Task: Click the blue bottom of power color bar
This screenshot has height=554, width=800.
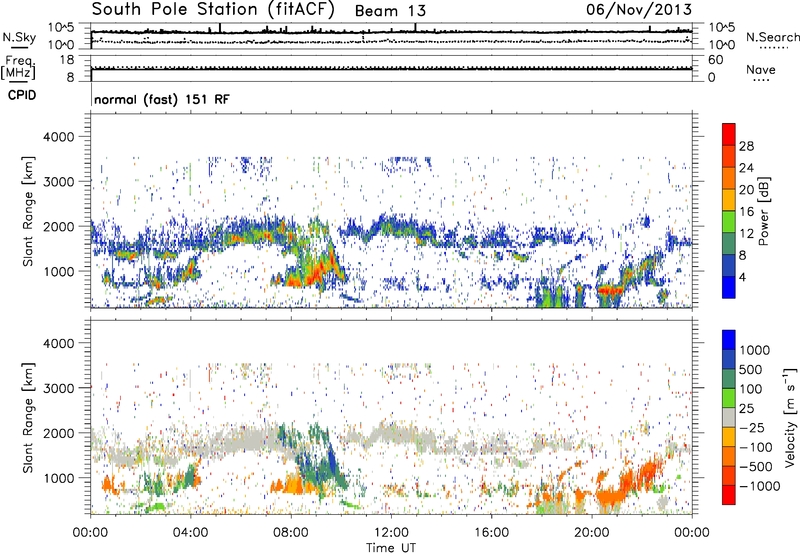Action: [x=729, y=287]
